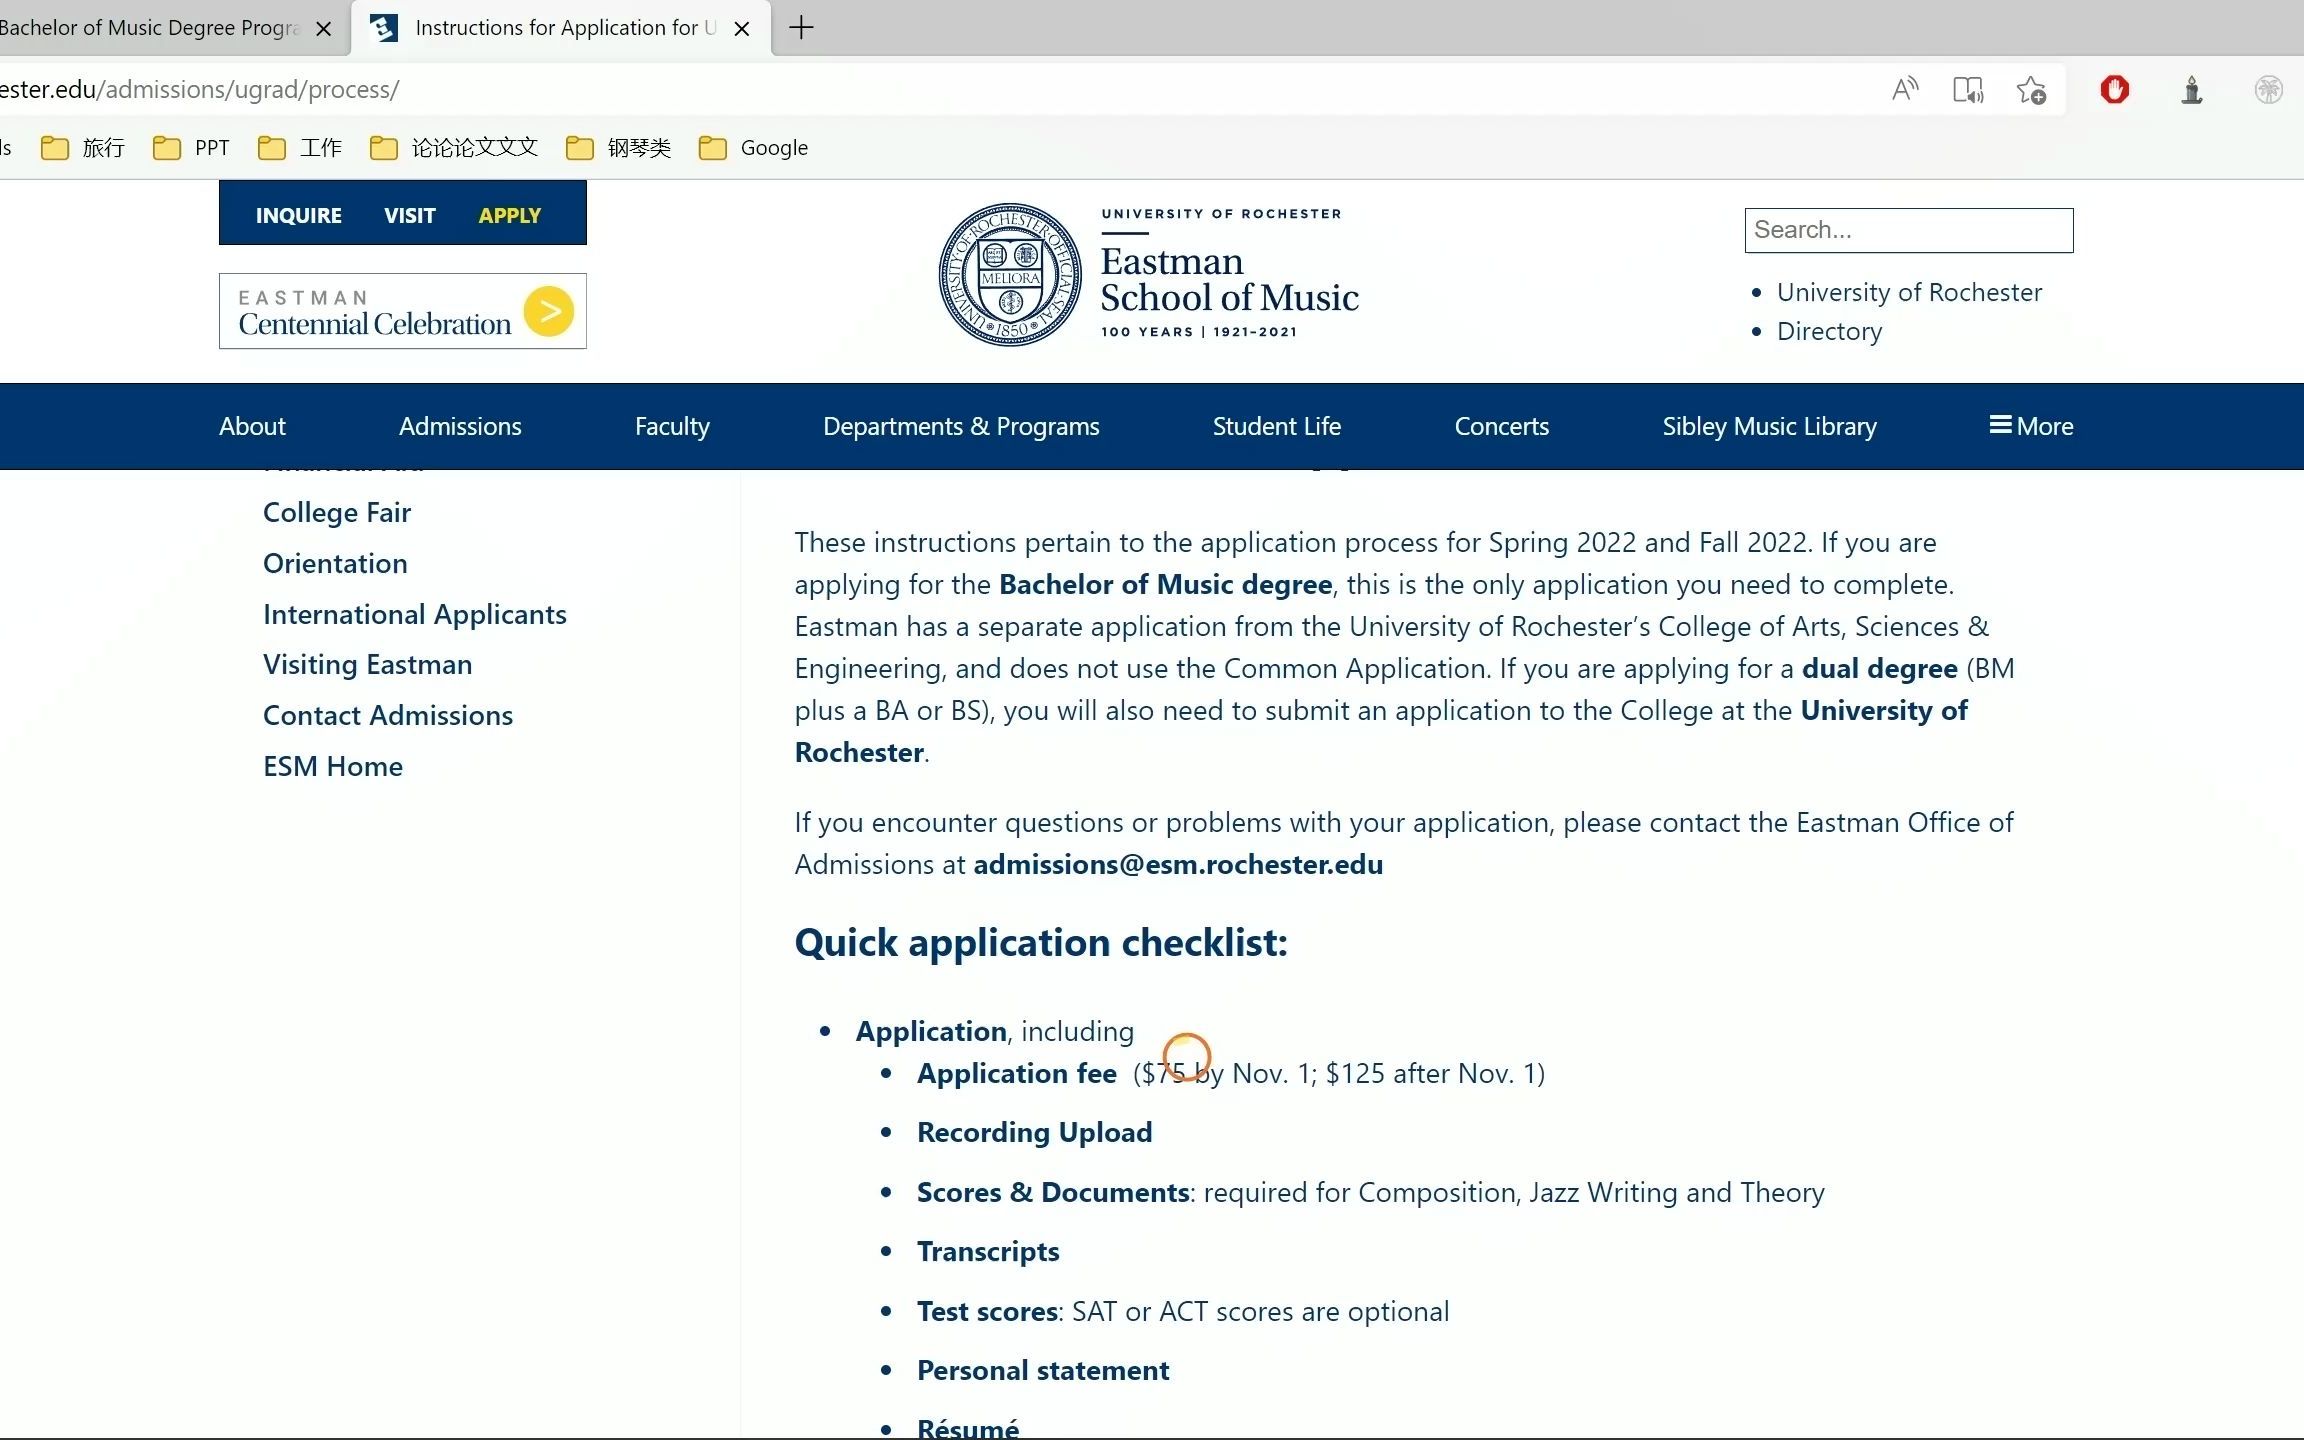
Task: Open the red ad blocker extension icon
Action: [x=2115, y=90]
